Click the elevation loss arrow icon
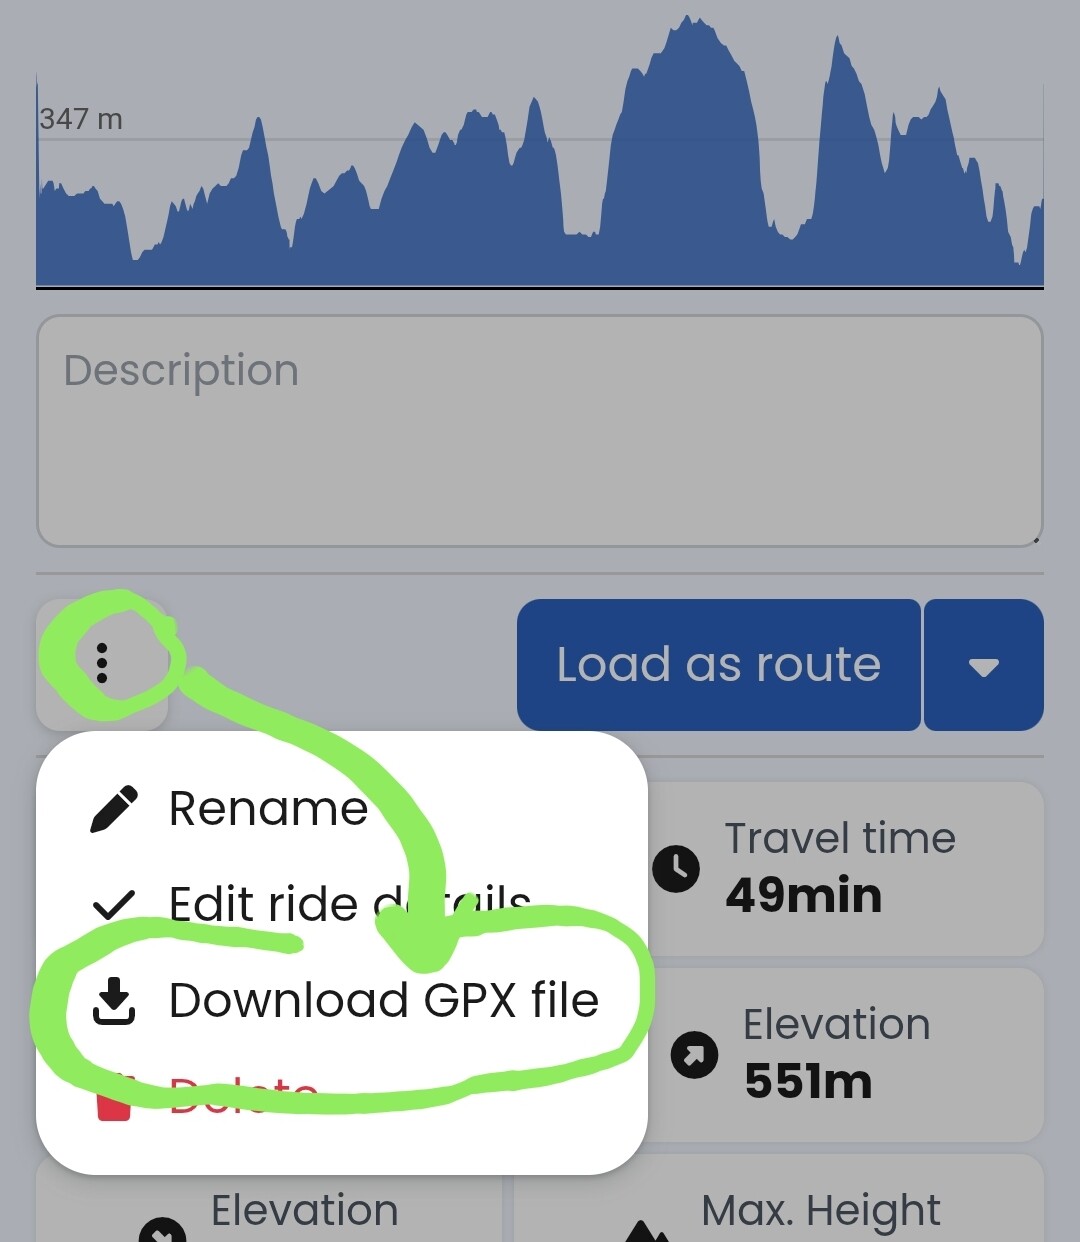 coord(163,1230)
